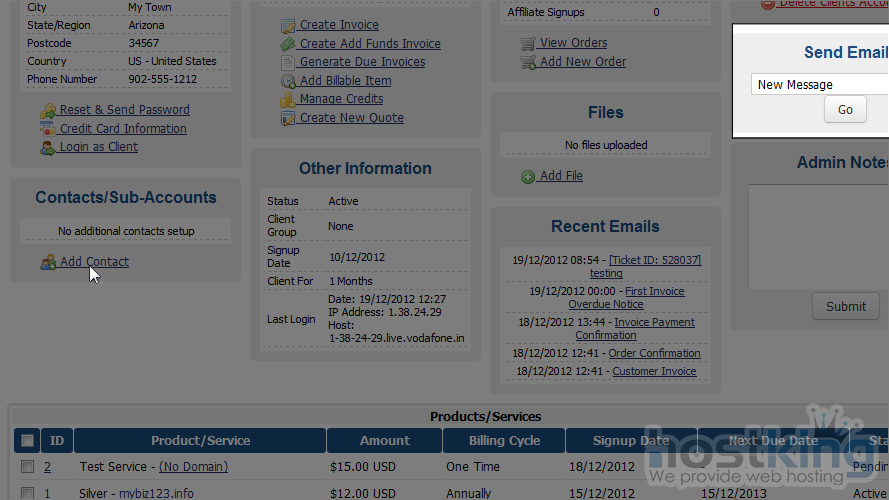This screenshot has width=889, height=500.
Task: Click the Create Add Funds Invoice icon
Action: pyautogui.click(x=288, y=44)
